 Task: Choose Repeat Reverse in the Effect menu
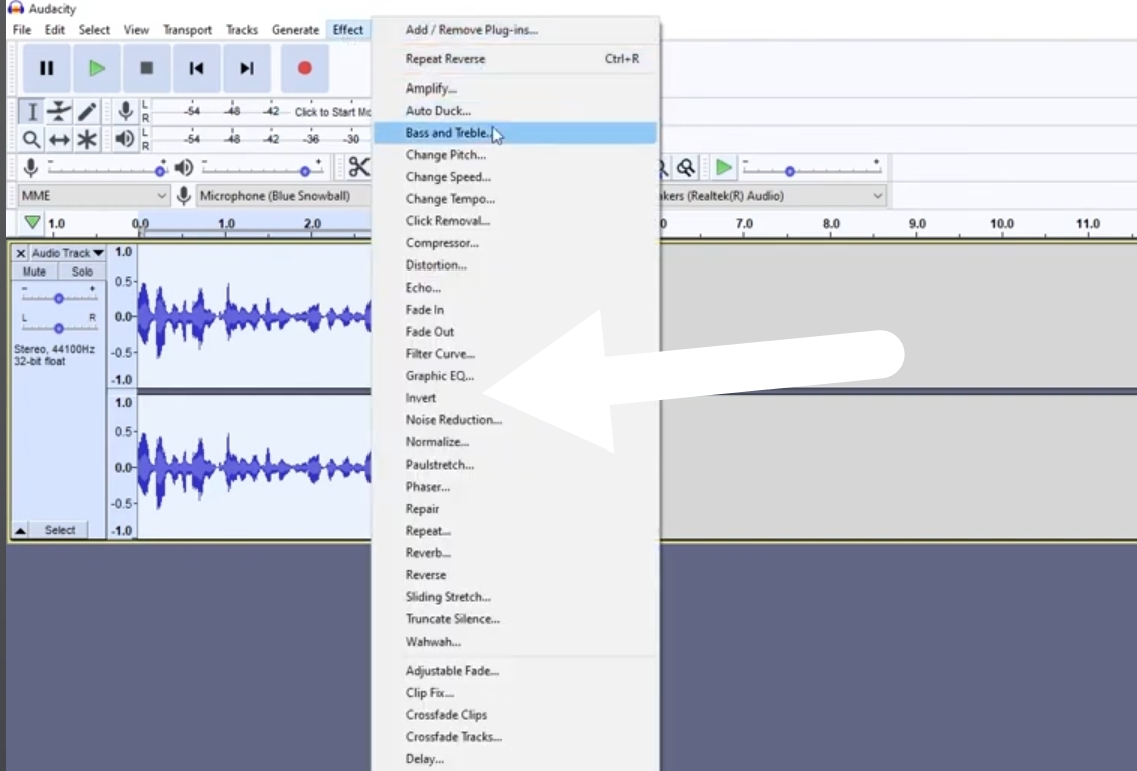tap(516, 59)
